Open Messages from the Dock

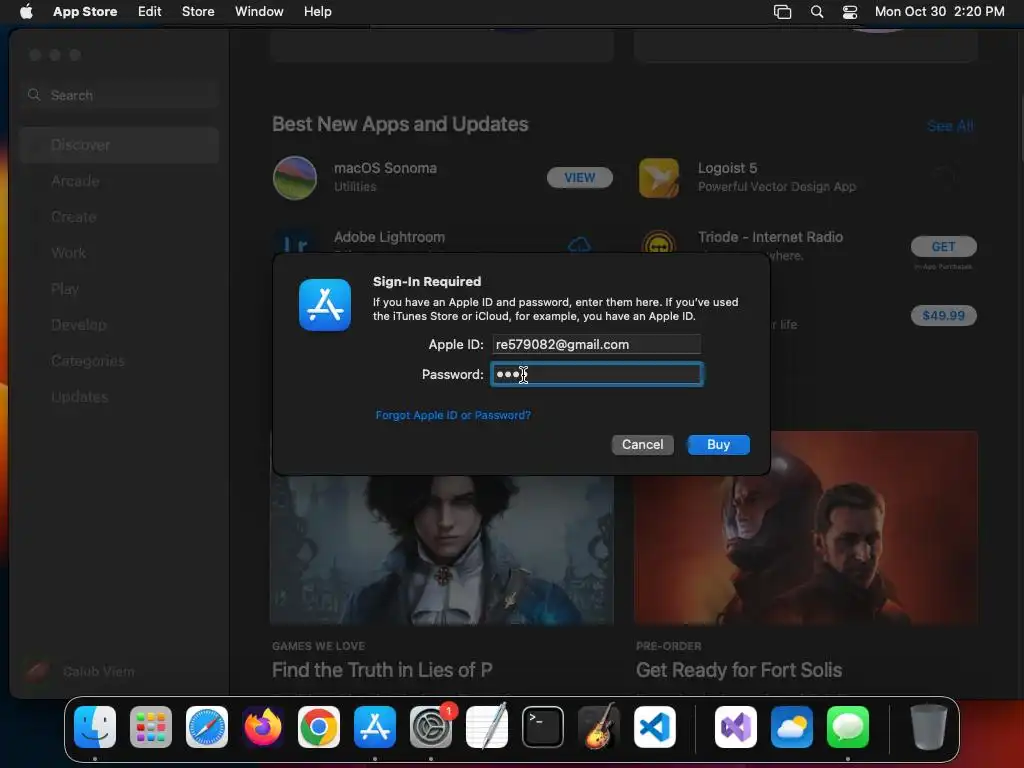click(x=848, y=727)
